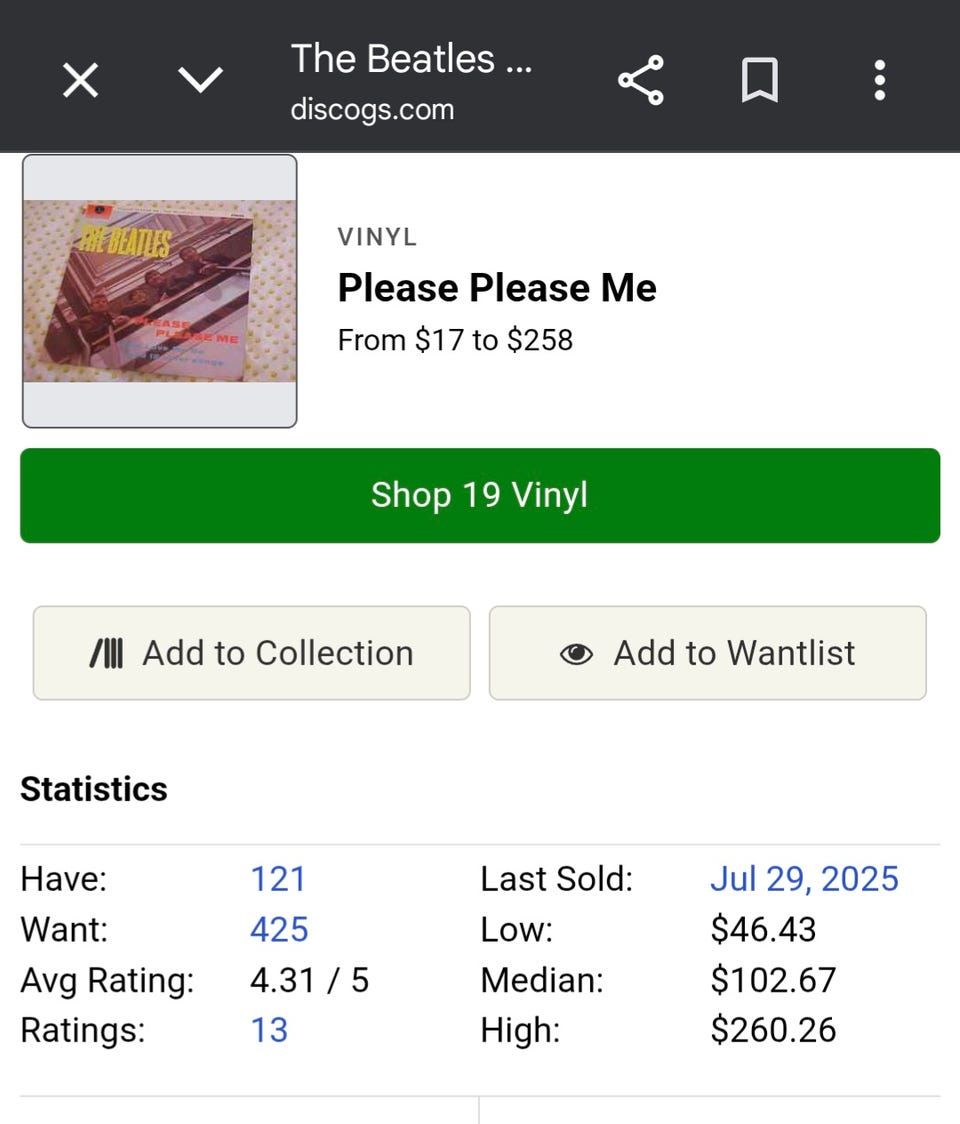Viewport: 960px width, 1124px height.
Task: Tap the share icon in the top bar
Action: pos(641,80)
